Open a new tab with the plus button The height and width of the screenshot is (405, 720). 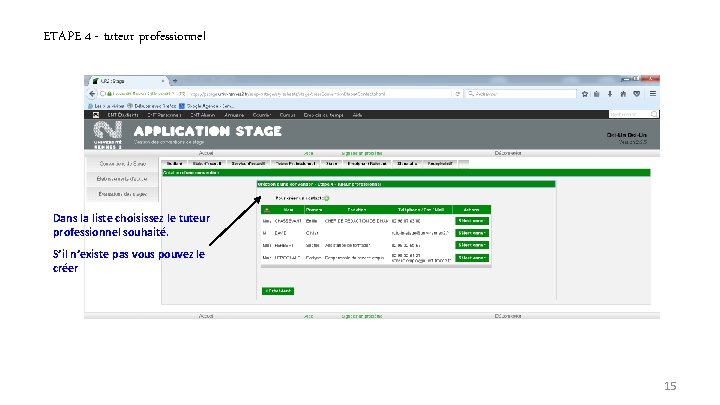175,81
